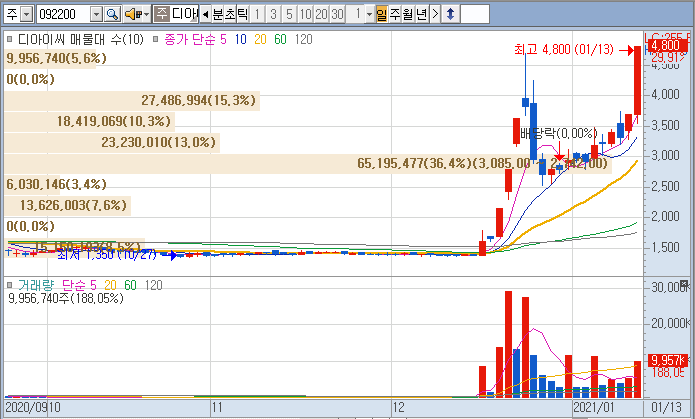Click the 3 interval button
Screen dimensions: 695x419
(x=273, y=14)
